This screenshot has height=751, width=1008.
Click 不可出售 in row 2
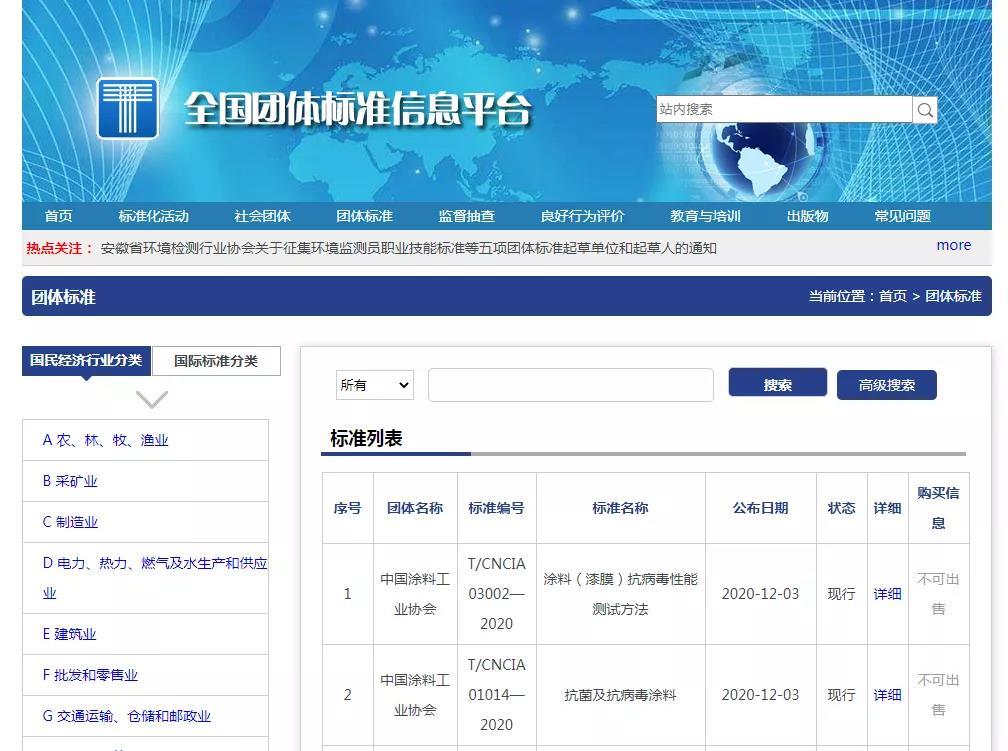pyautogui.click(x=938, y=695)
